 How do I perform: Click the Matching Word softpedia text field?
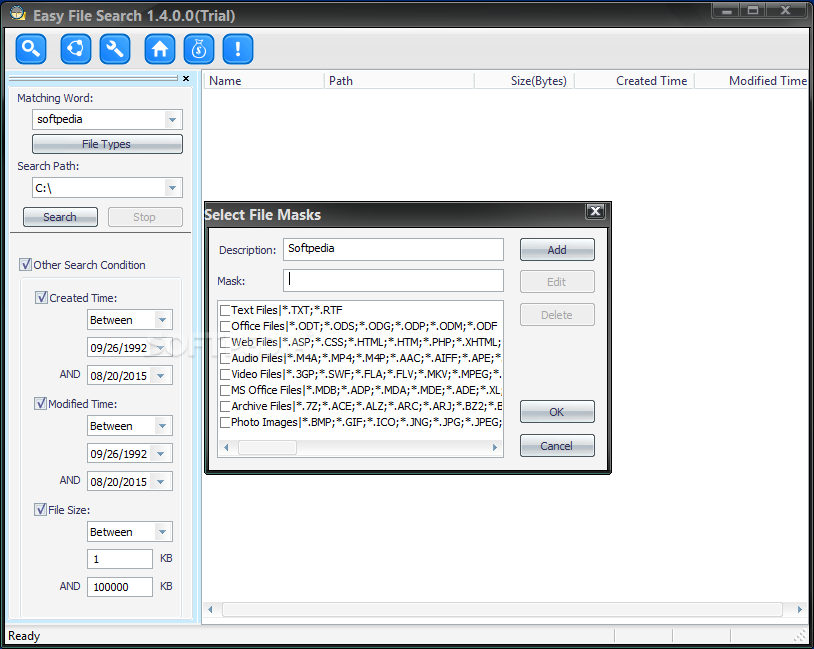point(99,119)
